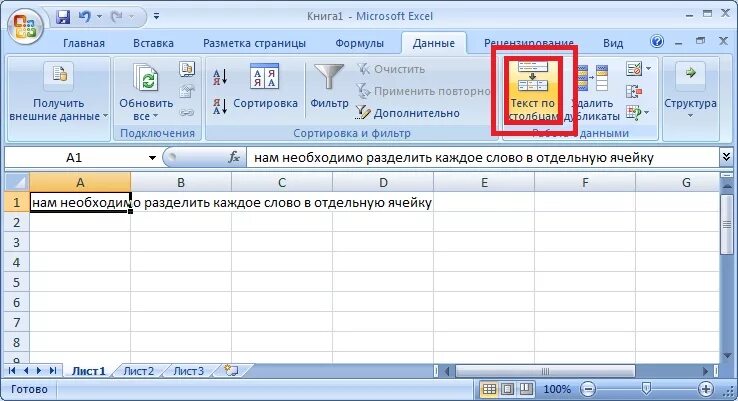Zoom out with the minus button
The width and height of the screenshot is (738, 401).
(588, 389)
